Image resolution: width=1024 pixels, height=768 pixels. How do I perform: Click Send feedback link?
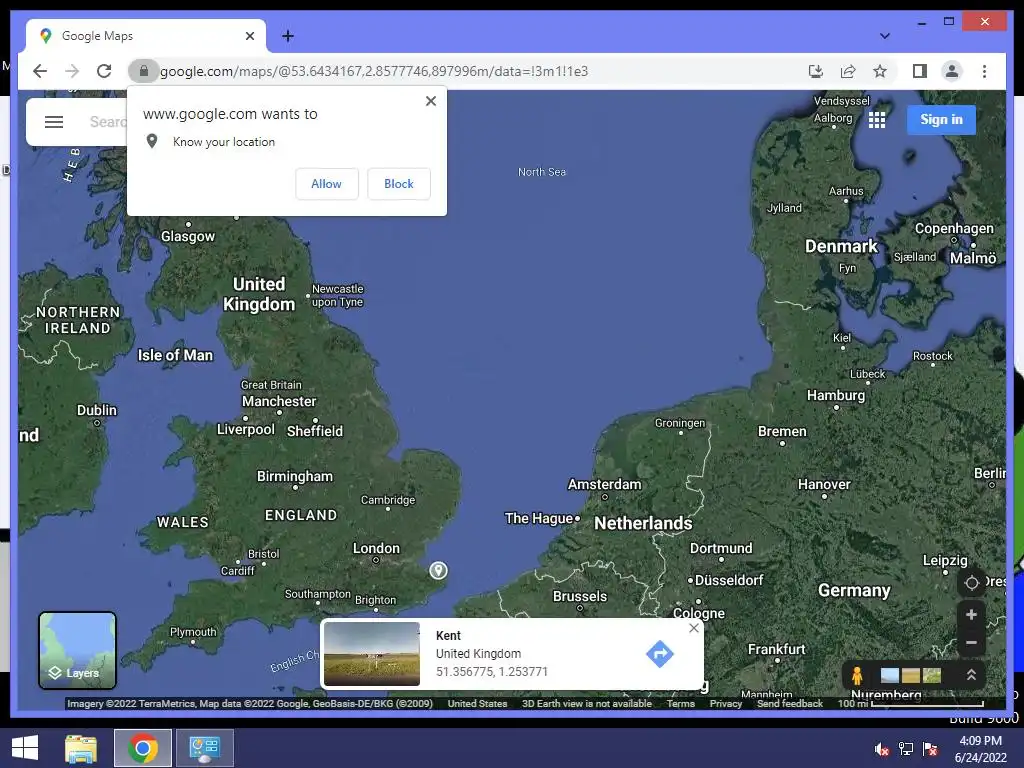(790, 703)
